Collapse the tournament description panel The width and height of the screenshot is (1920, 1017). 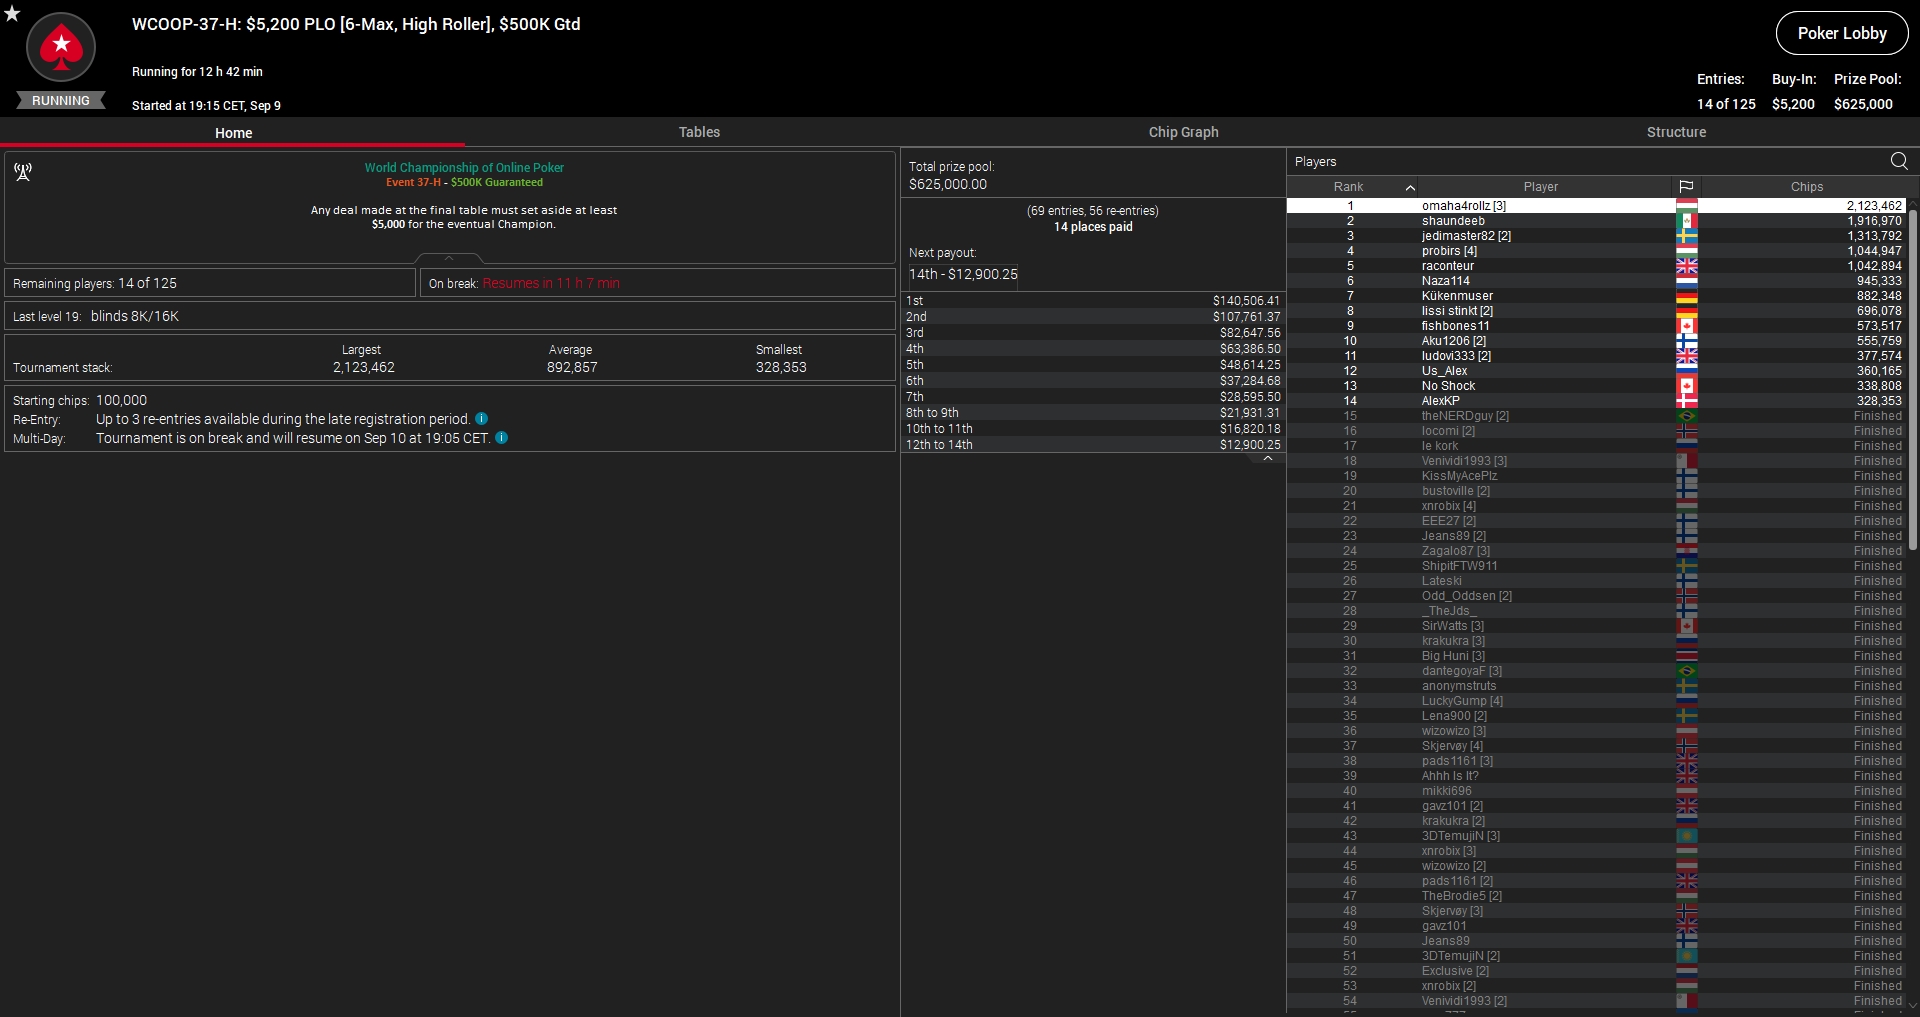click(449, 258)
